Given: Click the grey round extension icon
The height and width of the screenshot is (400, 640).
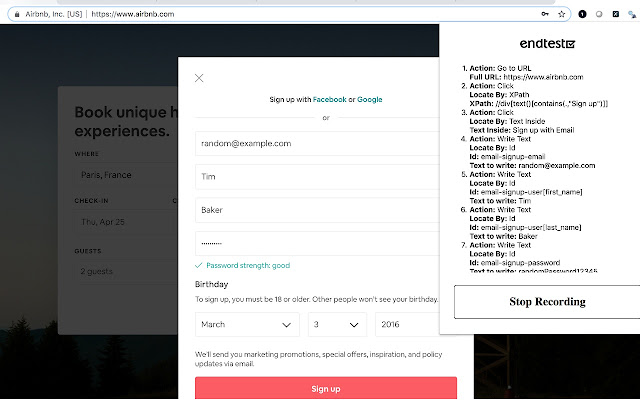Looking at the screenshot, I should tap(599, 14).
